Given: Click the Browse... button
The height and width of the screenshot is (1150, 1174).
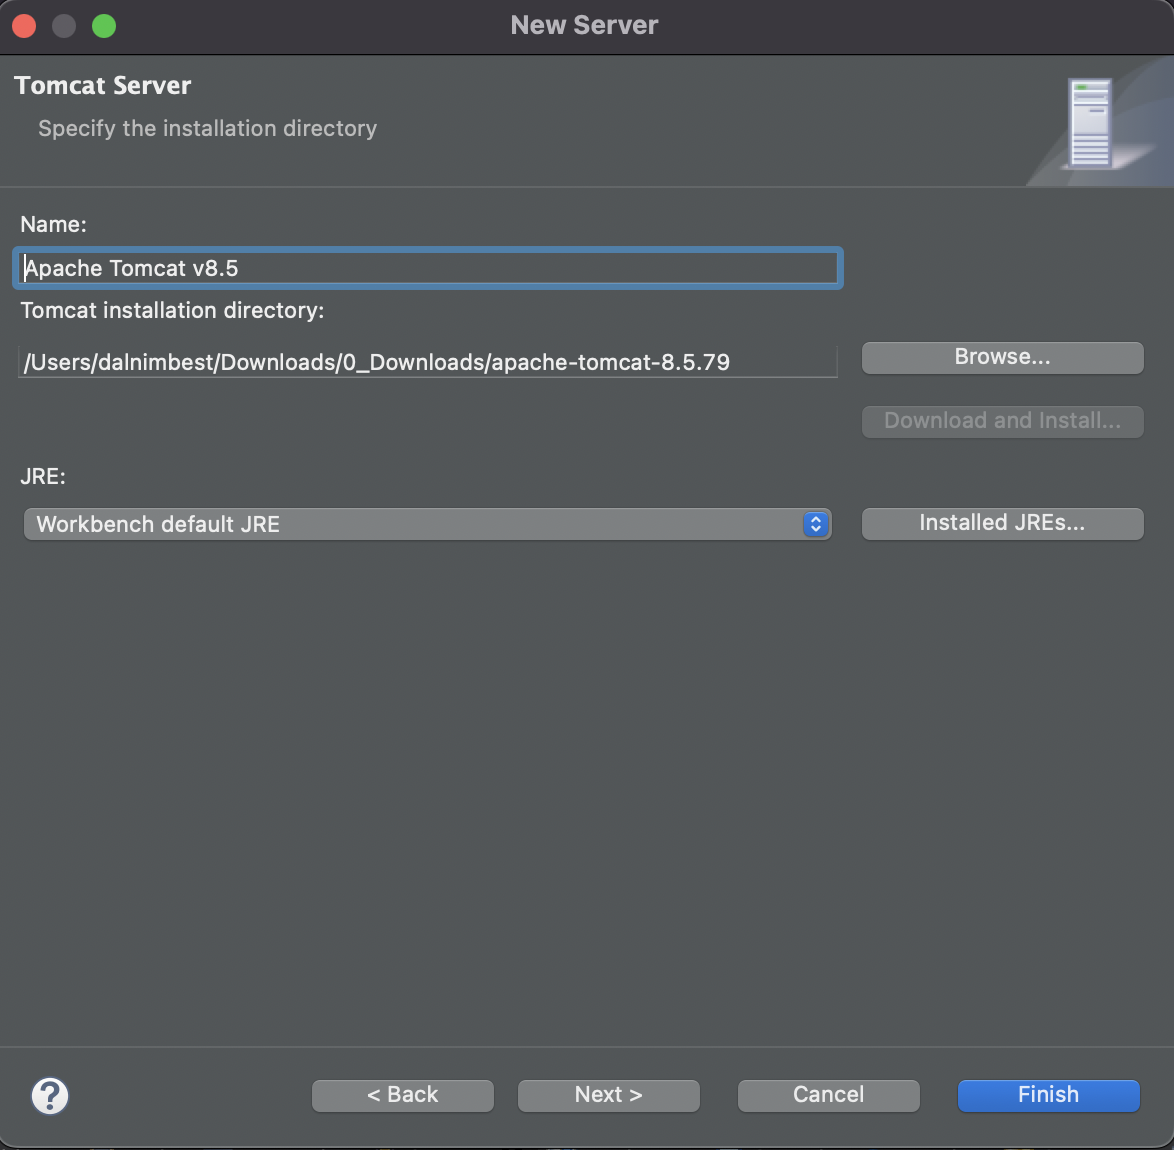Looking at the screenshot, I should pos(1003,357).
